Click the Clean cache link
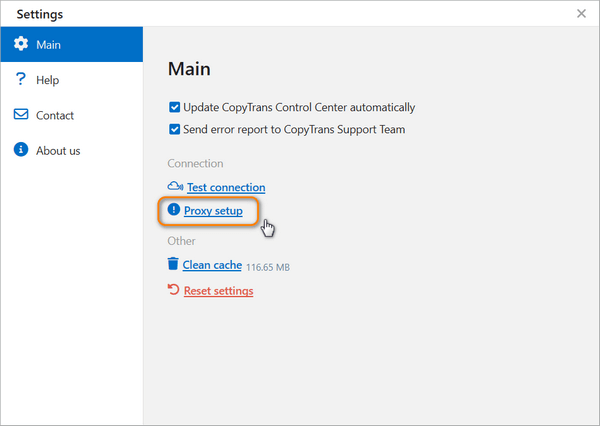This screenshot has width=600, height=426. coord(212,265)
